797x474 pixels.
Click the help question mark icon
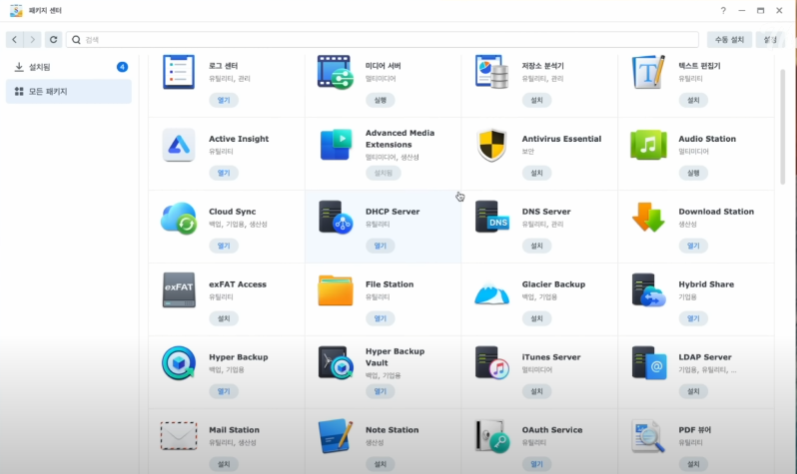click(723, 10)
